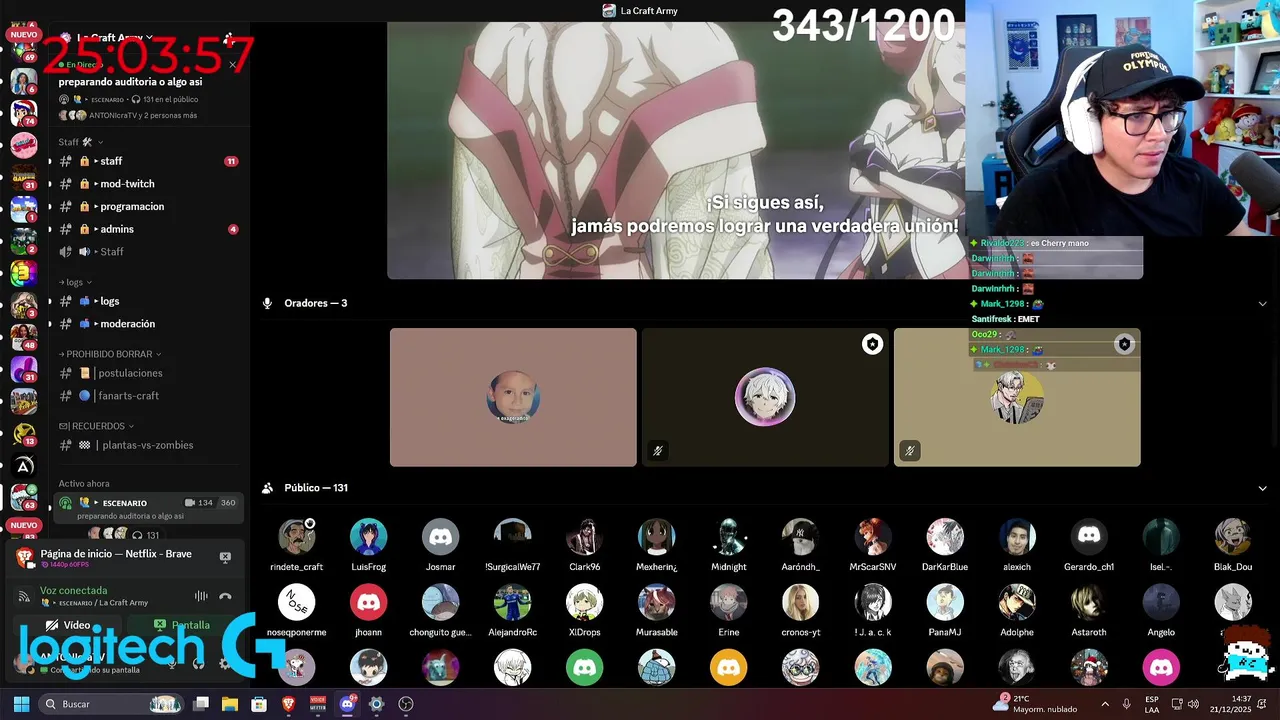Open the moderación channel
Viewport: 1280px width, 720px height.
[148, 324]
